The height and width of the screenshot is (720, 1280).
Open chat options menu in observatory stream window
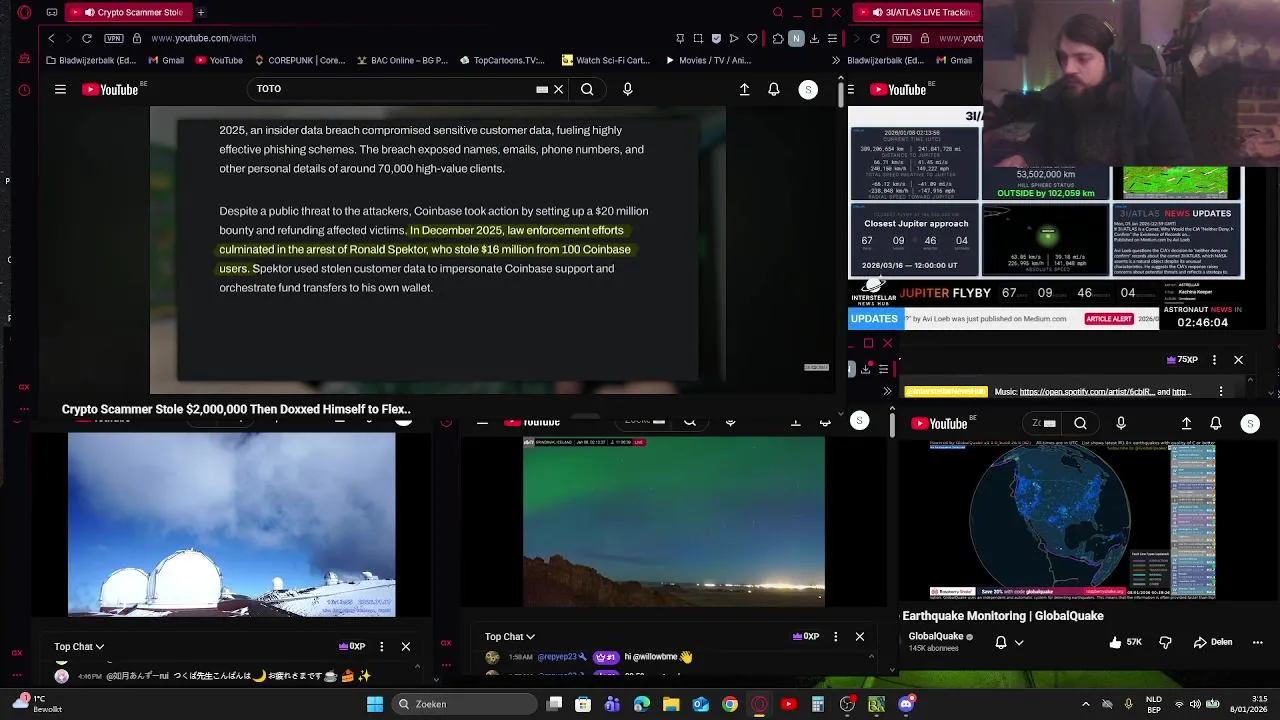click(x=382, y=647)
